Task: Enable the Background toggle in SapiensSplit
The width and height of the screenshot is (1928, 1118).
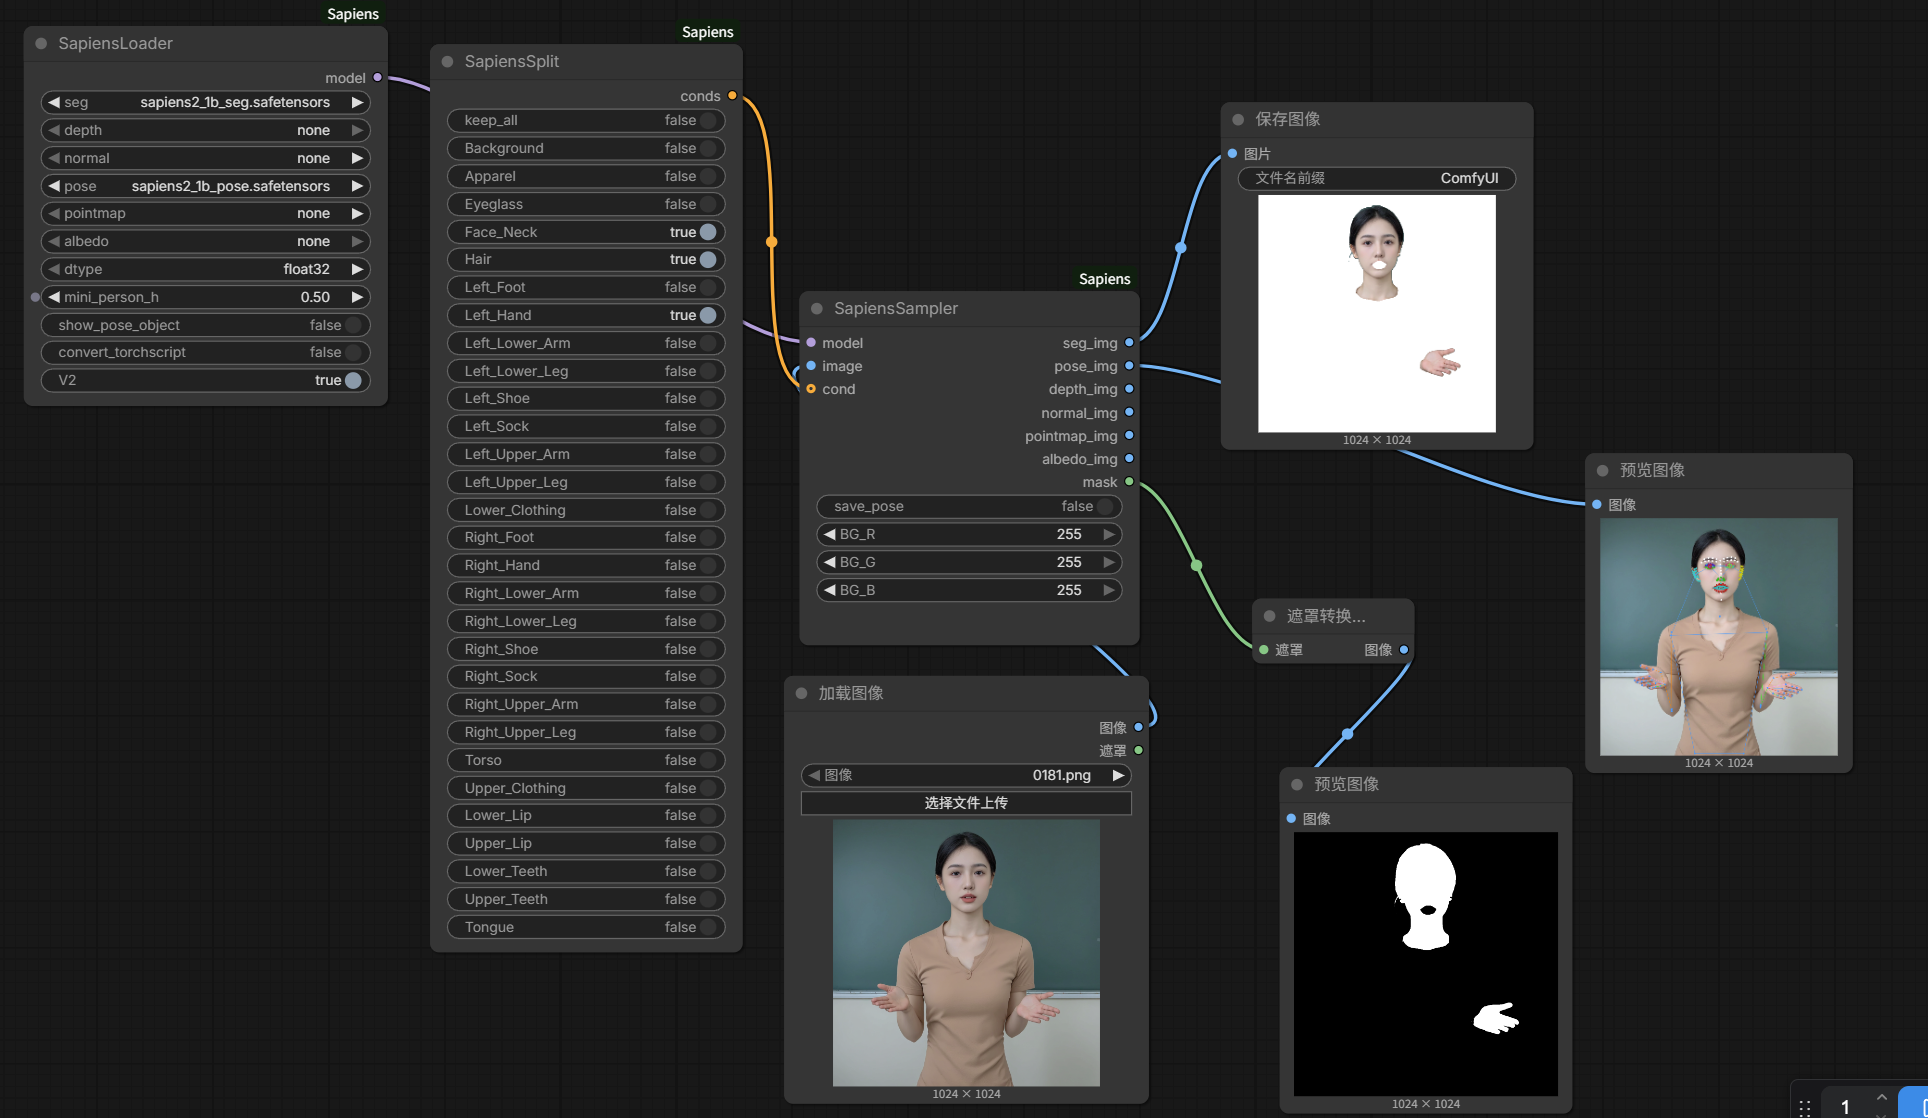Action: (708, 148)
